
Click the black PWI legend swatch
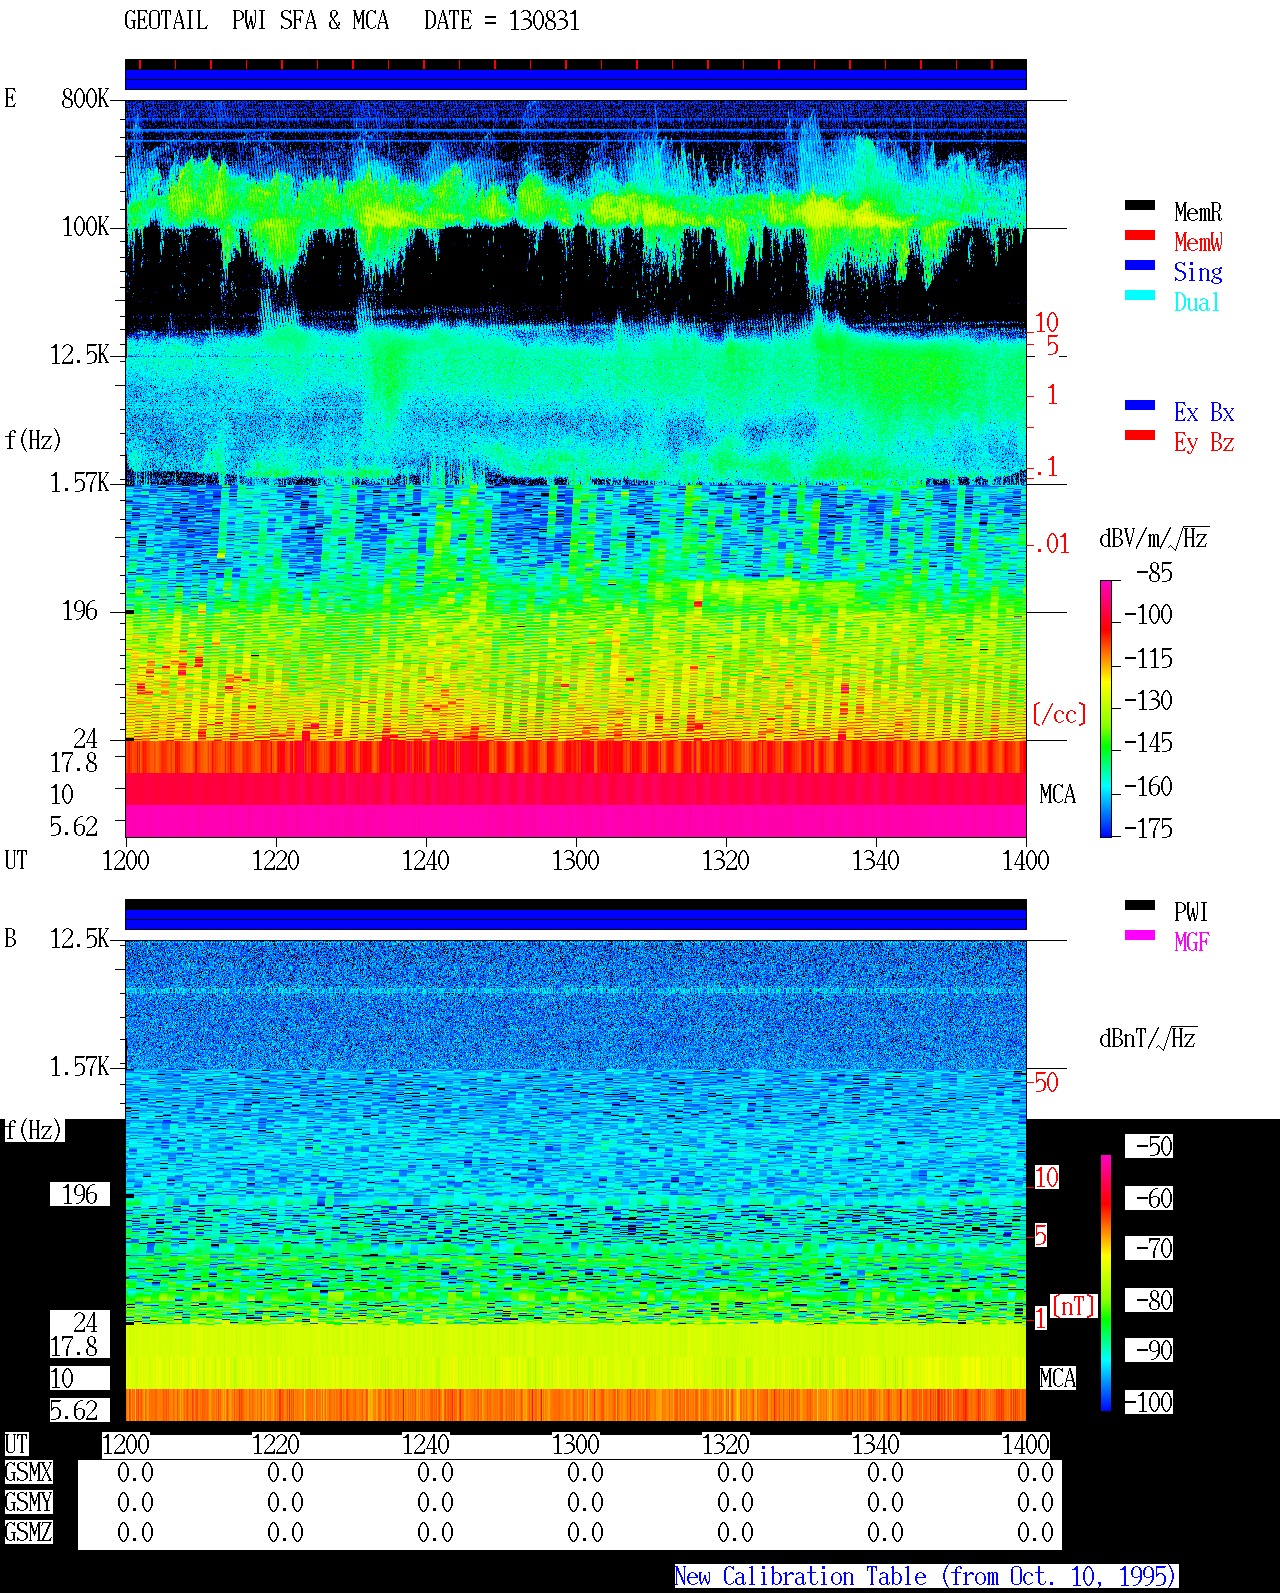(1140, 906)
